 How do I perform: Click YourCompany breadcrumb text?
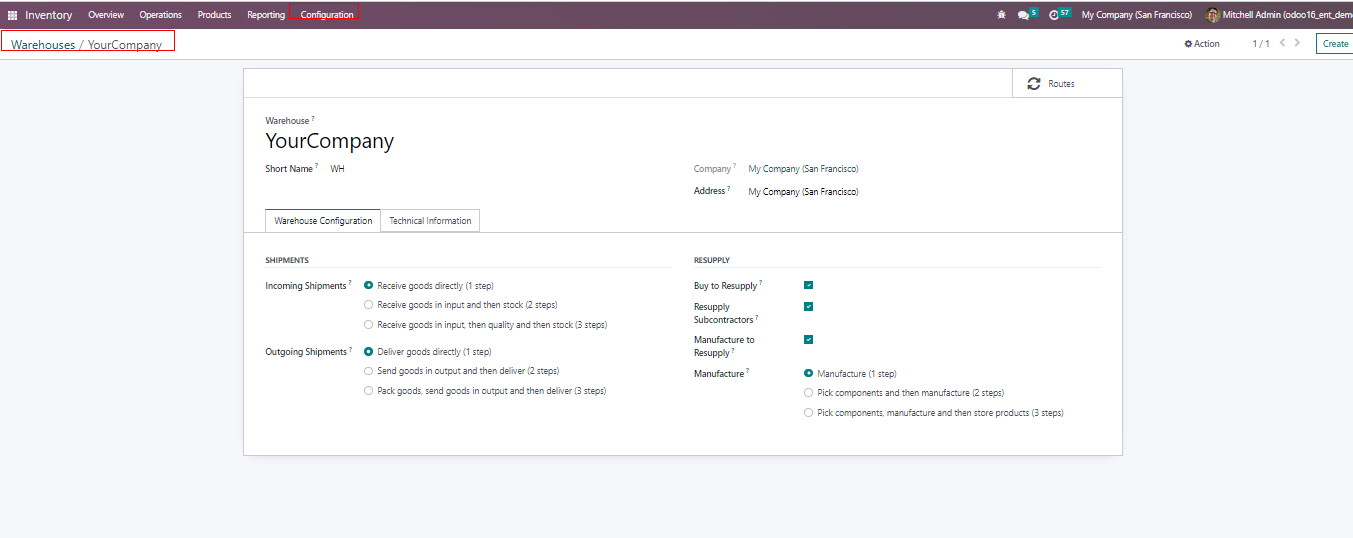125,45
